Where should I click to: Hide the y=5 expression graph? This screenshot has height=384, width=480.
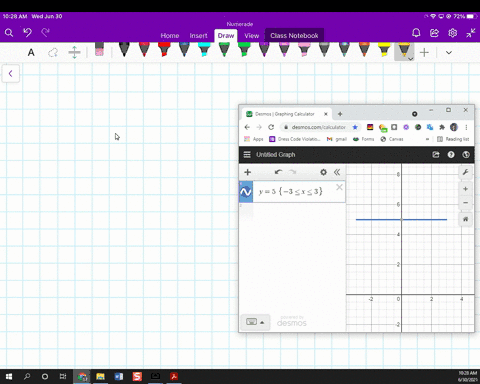tap(246, 192)
